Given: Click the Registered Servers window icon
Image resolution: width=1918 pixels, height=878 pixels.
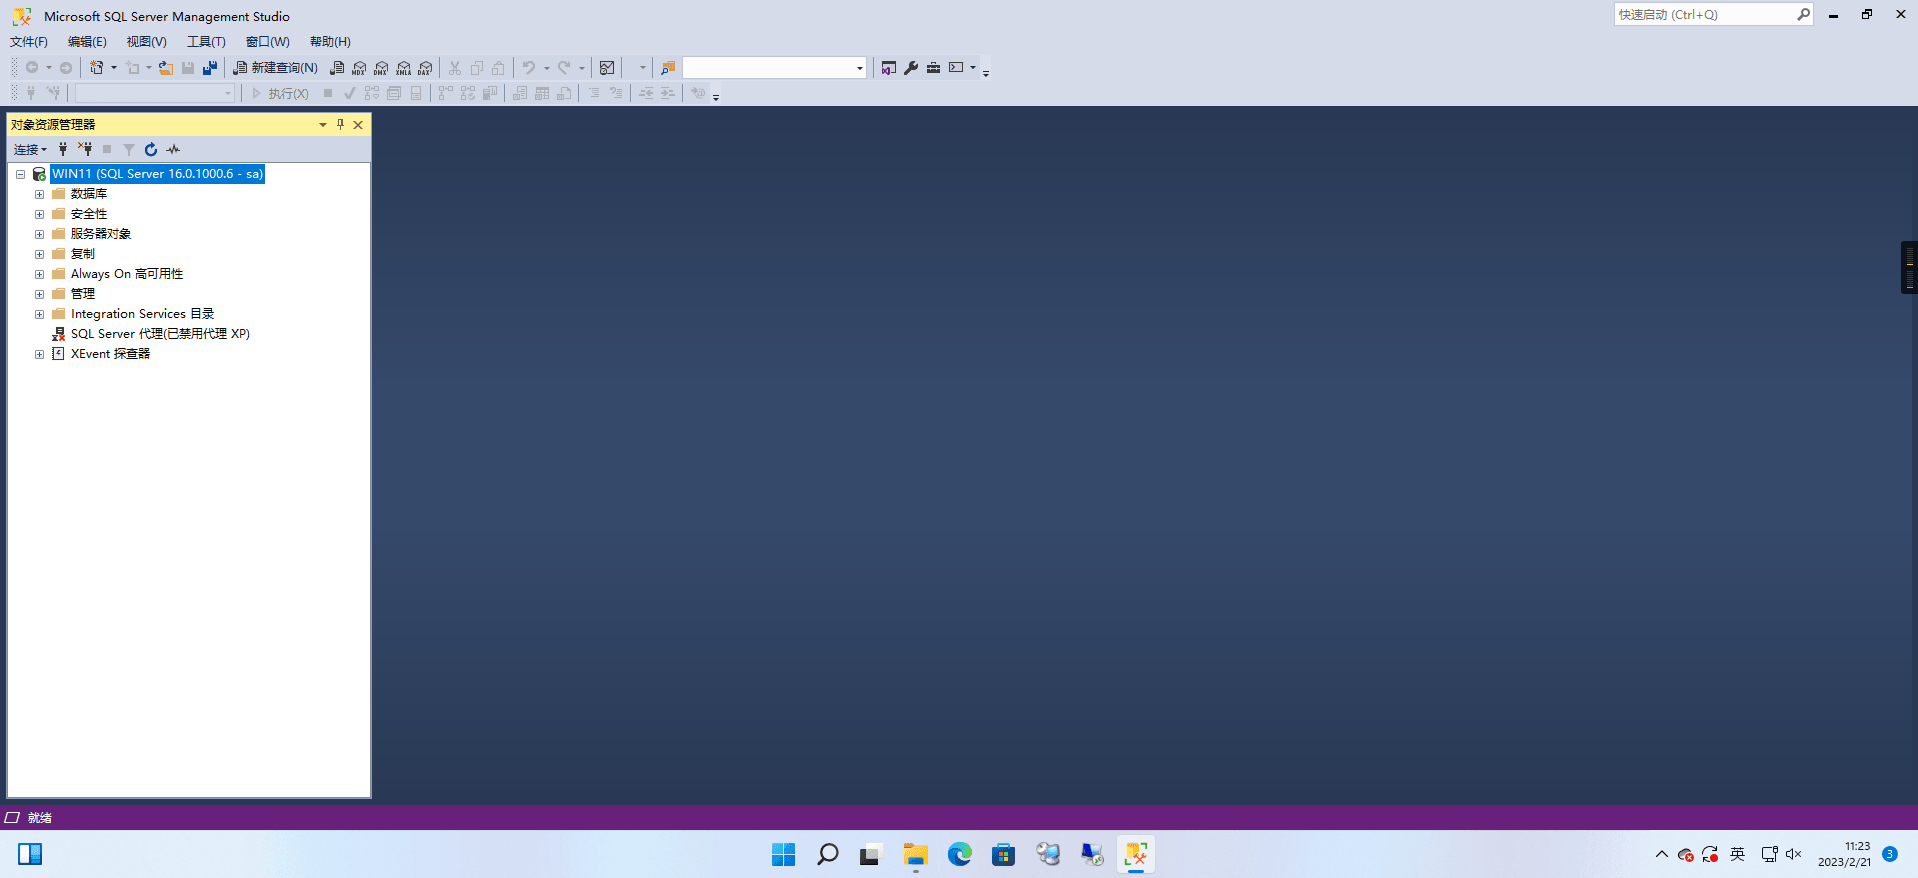Looking at the screenshot, I should [889, 68].
